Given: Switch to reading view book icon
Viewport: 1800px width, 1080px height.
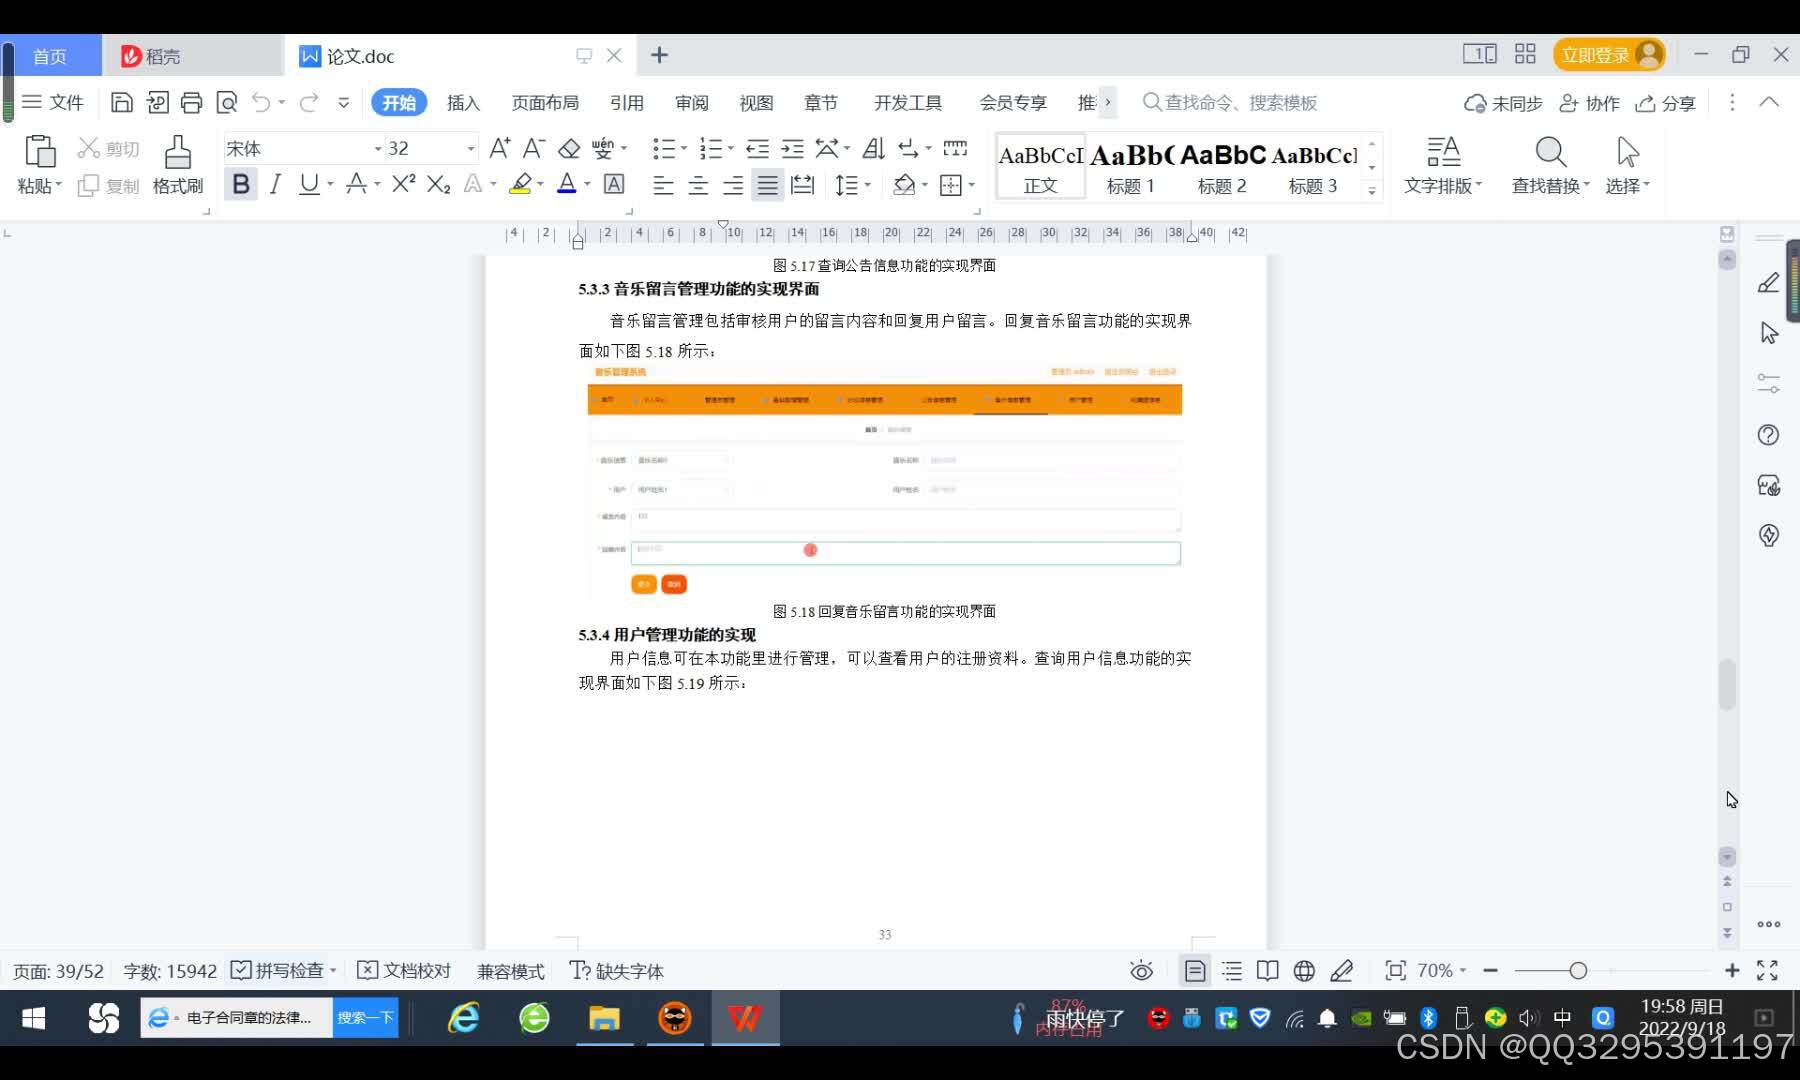Looking at the screenshot, I should click(1267, 970).
